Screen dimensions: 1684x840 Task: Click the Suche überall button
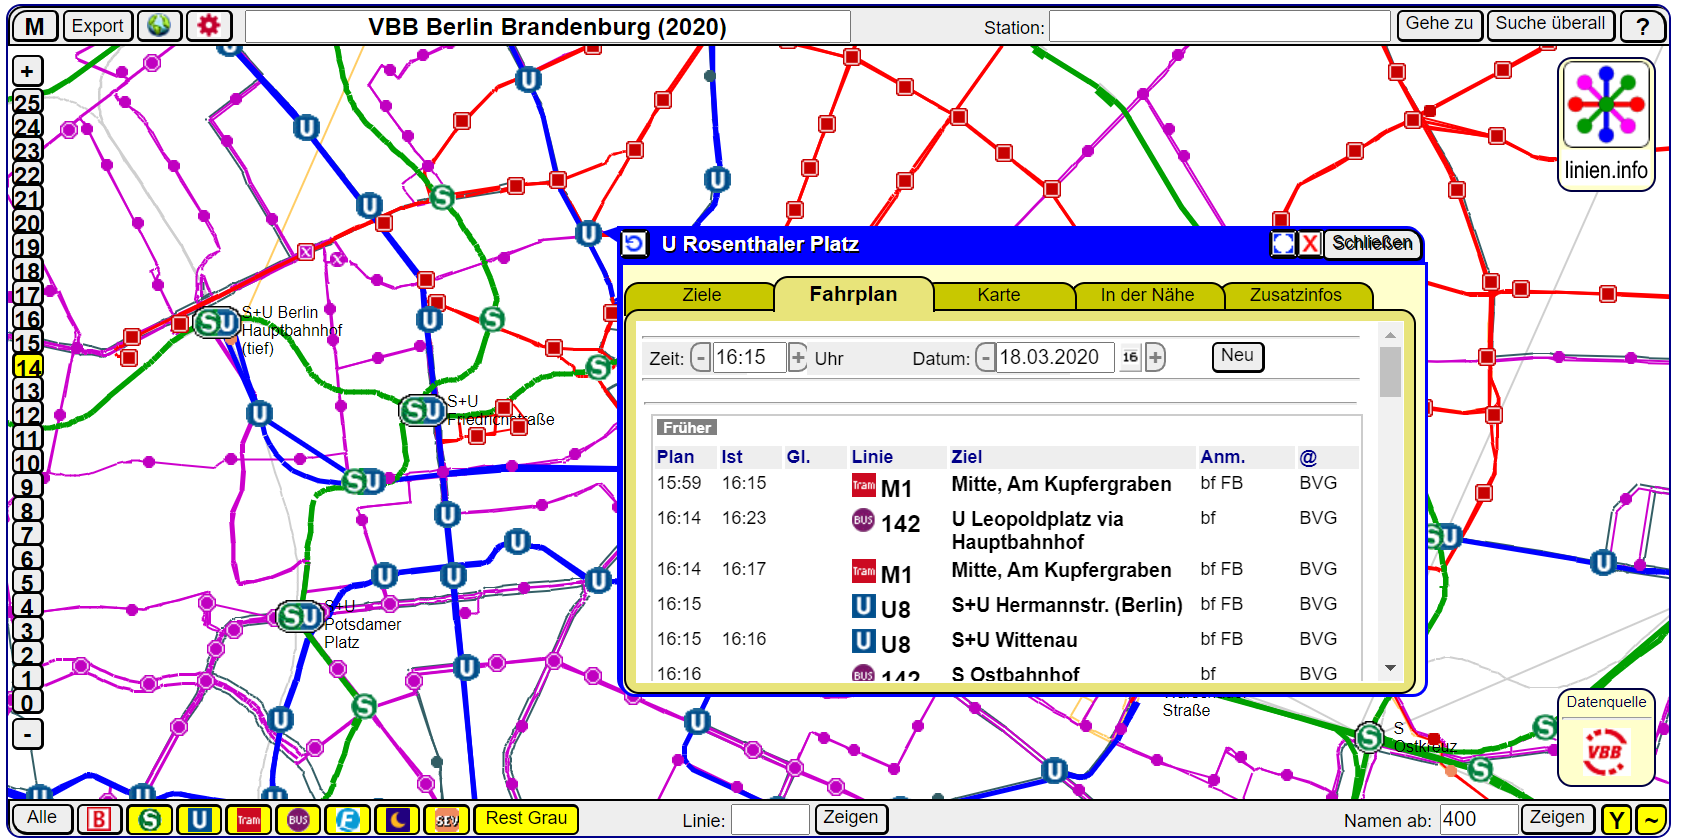tap(1551, 25)
